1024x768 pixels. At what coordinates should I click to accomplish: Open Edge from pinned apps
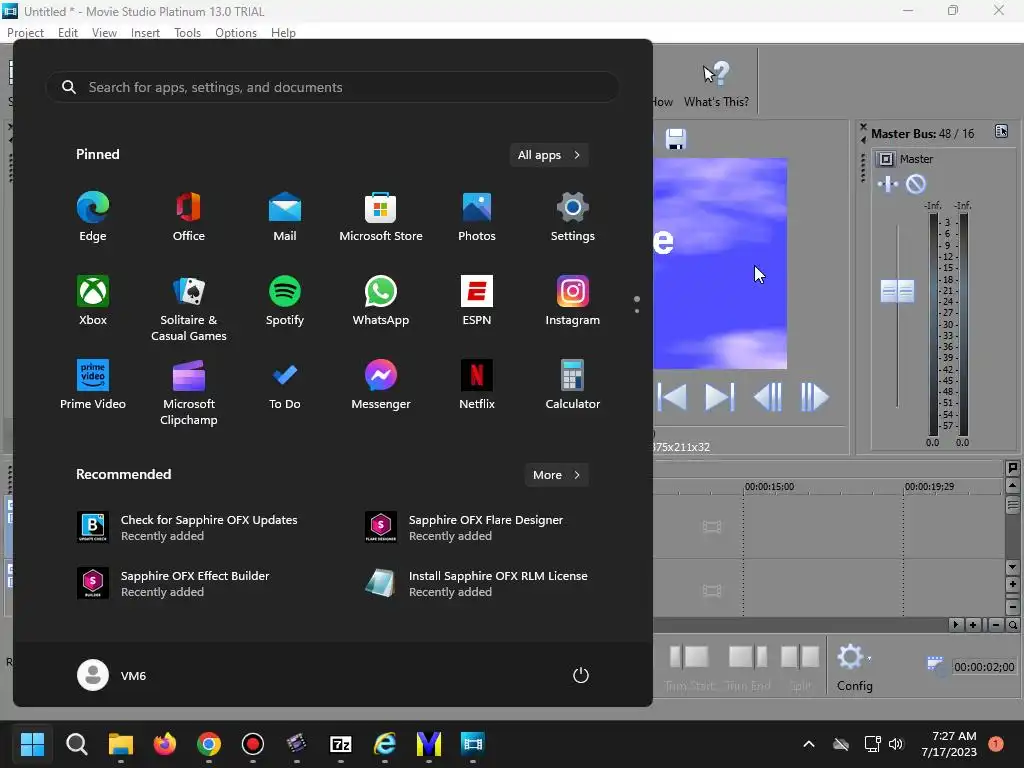pyautogui.click(x=93, y=217)
